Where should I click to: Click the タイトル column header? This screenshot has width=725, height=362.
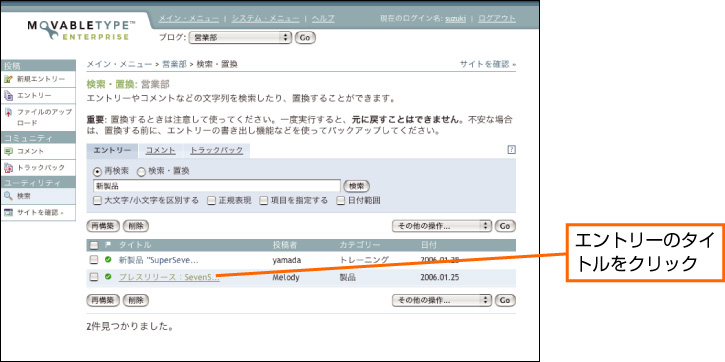[135, 245]
